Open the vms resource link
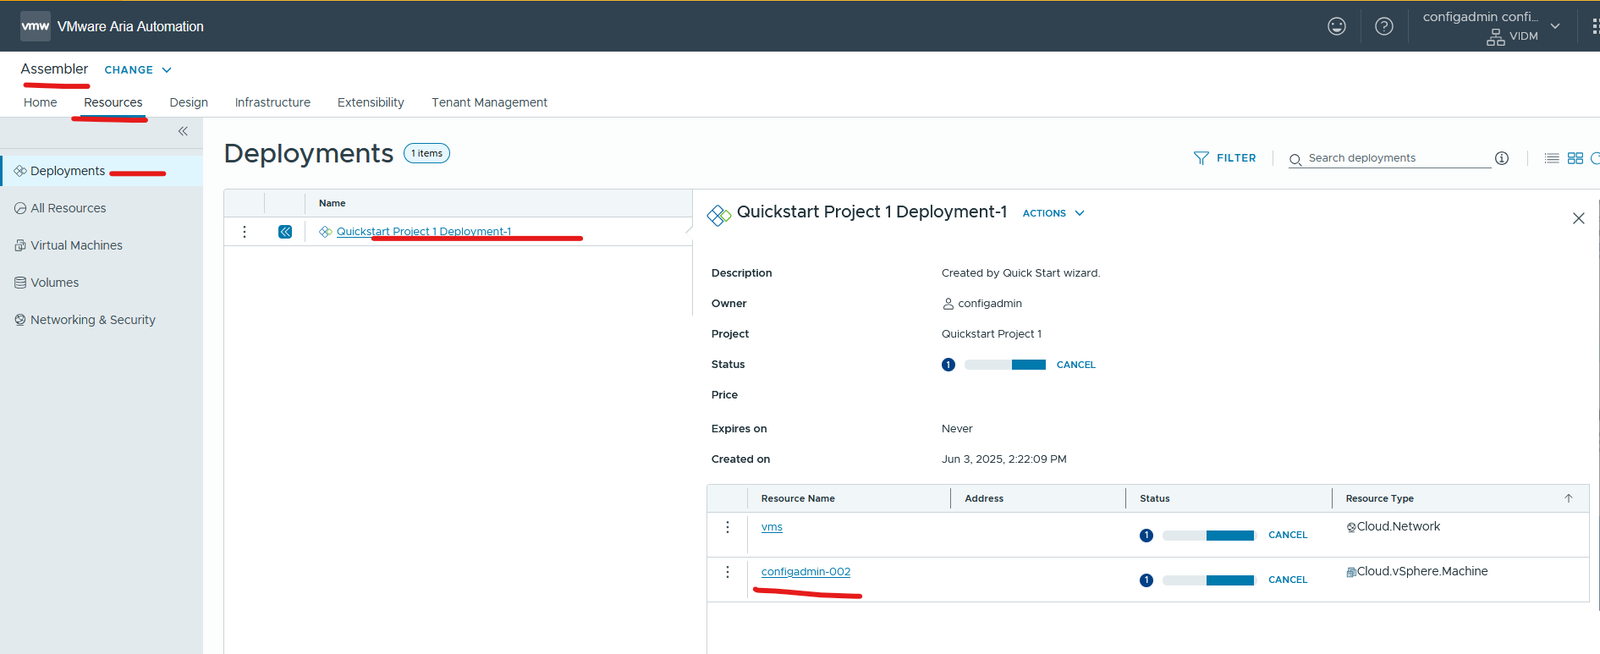The width and height of the screenshot is (1600, 654). (x=772, y=527)
